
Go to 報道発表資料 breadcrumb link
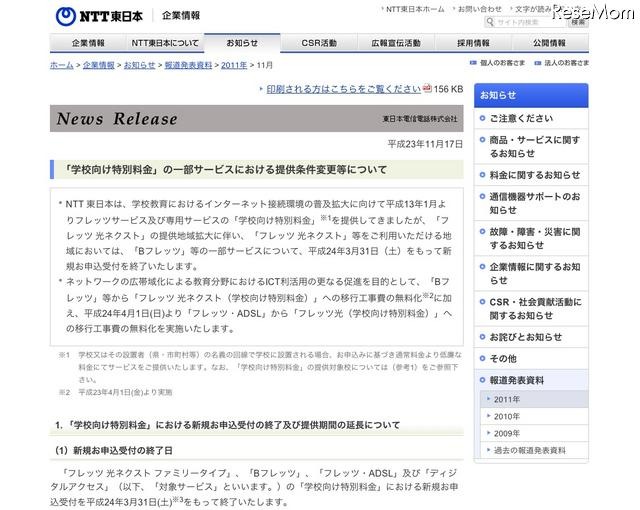[188, 65]
